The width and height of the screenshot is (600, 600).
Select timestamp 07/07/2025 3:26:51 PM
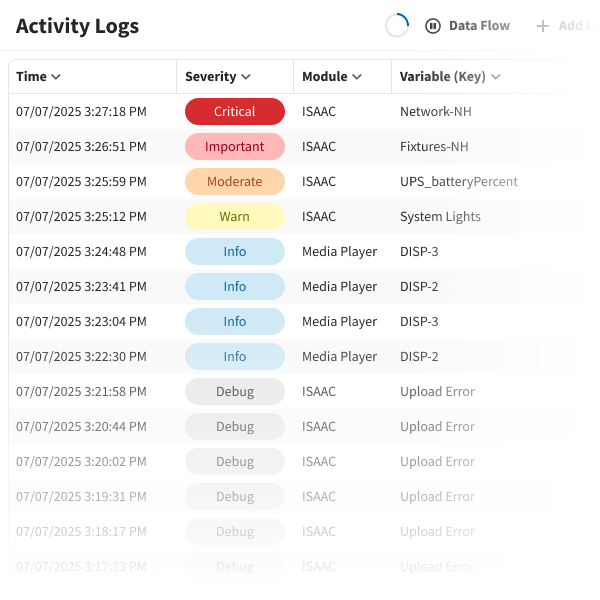click(x=81, y=147)
